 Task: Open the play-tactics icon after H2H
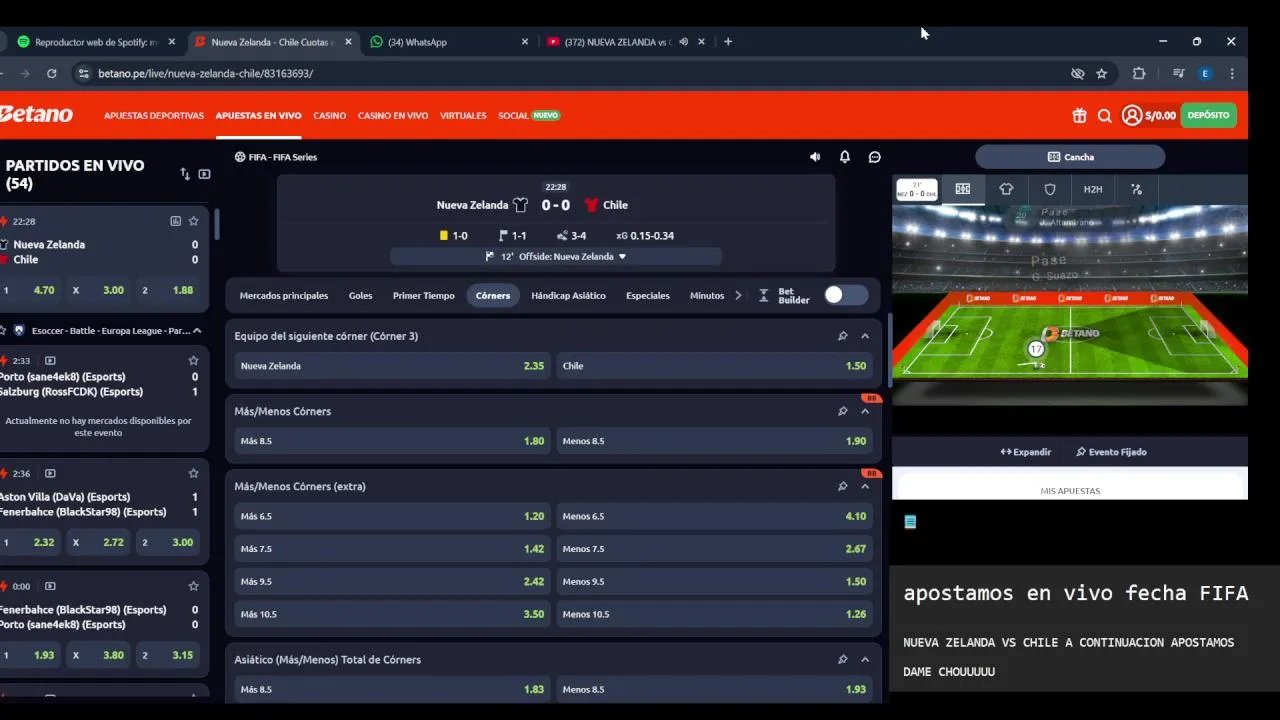1136,189
